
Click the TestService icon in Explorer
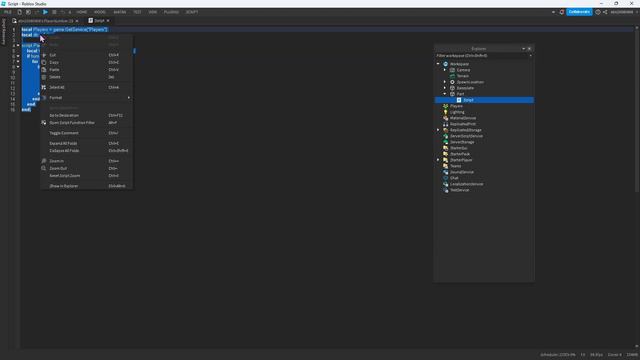[x=446, y=190]
